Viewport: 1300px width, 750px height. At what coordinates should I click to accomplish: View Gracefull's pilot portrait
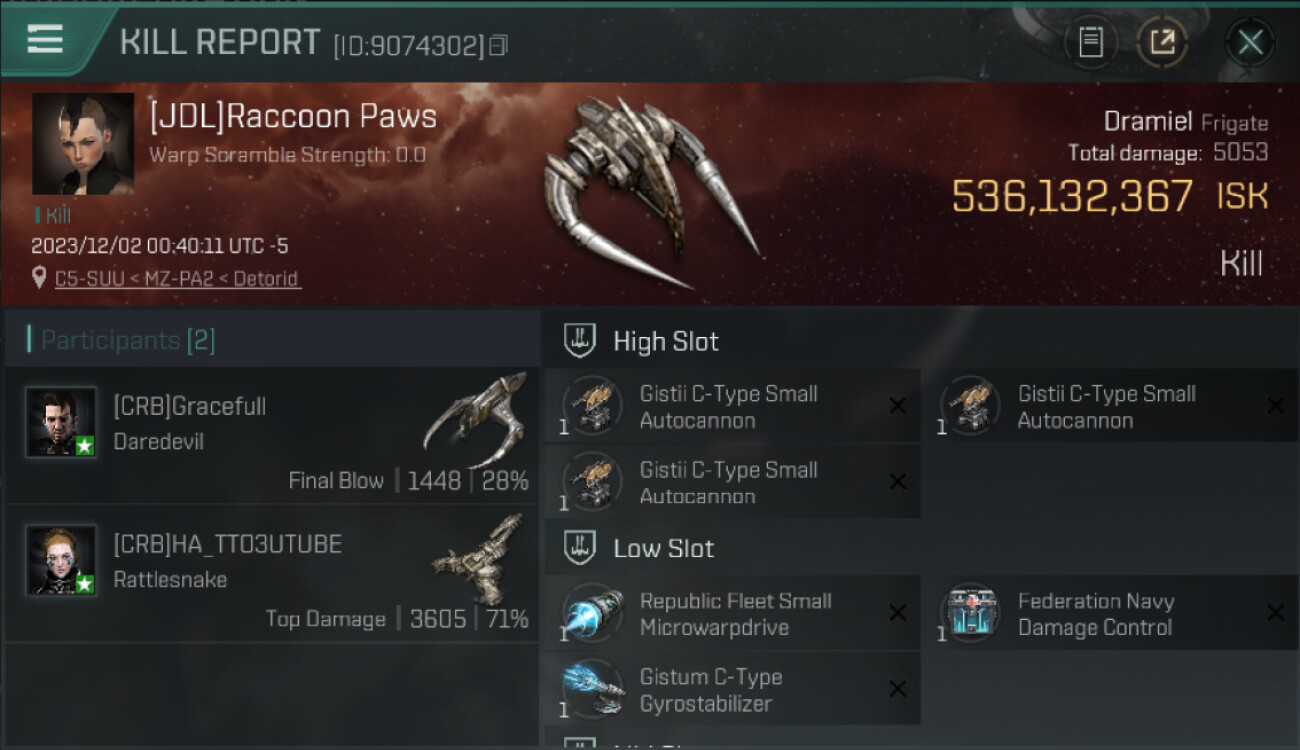61,422
